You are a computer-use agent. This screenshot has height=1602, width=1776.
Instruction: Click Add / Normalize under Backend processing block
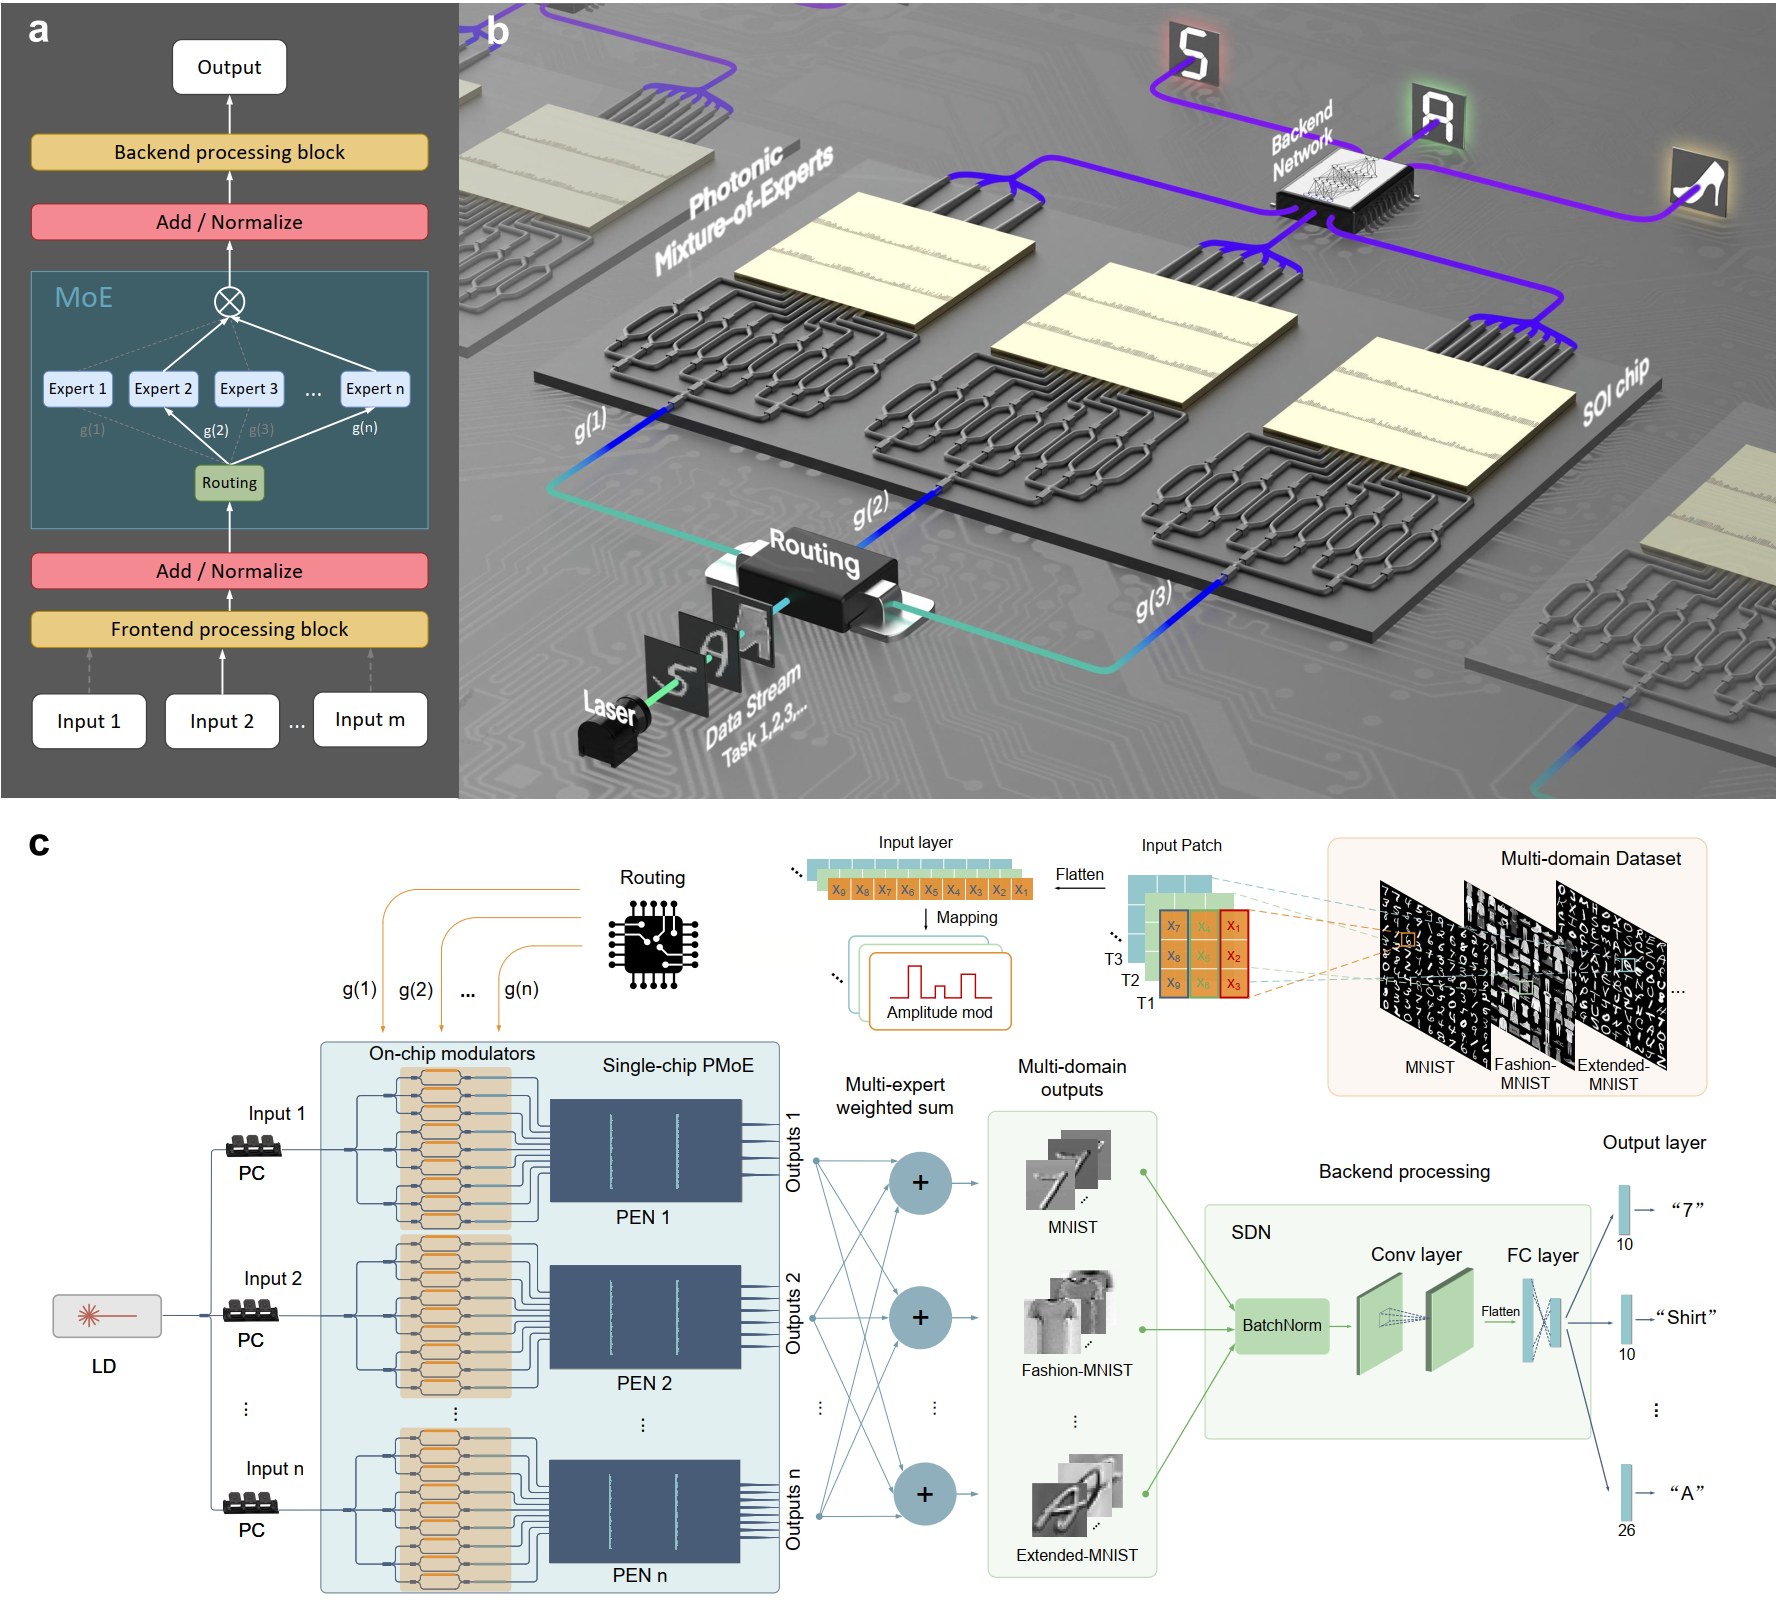[x=229, y=222]
